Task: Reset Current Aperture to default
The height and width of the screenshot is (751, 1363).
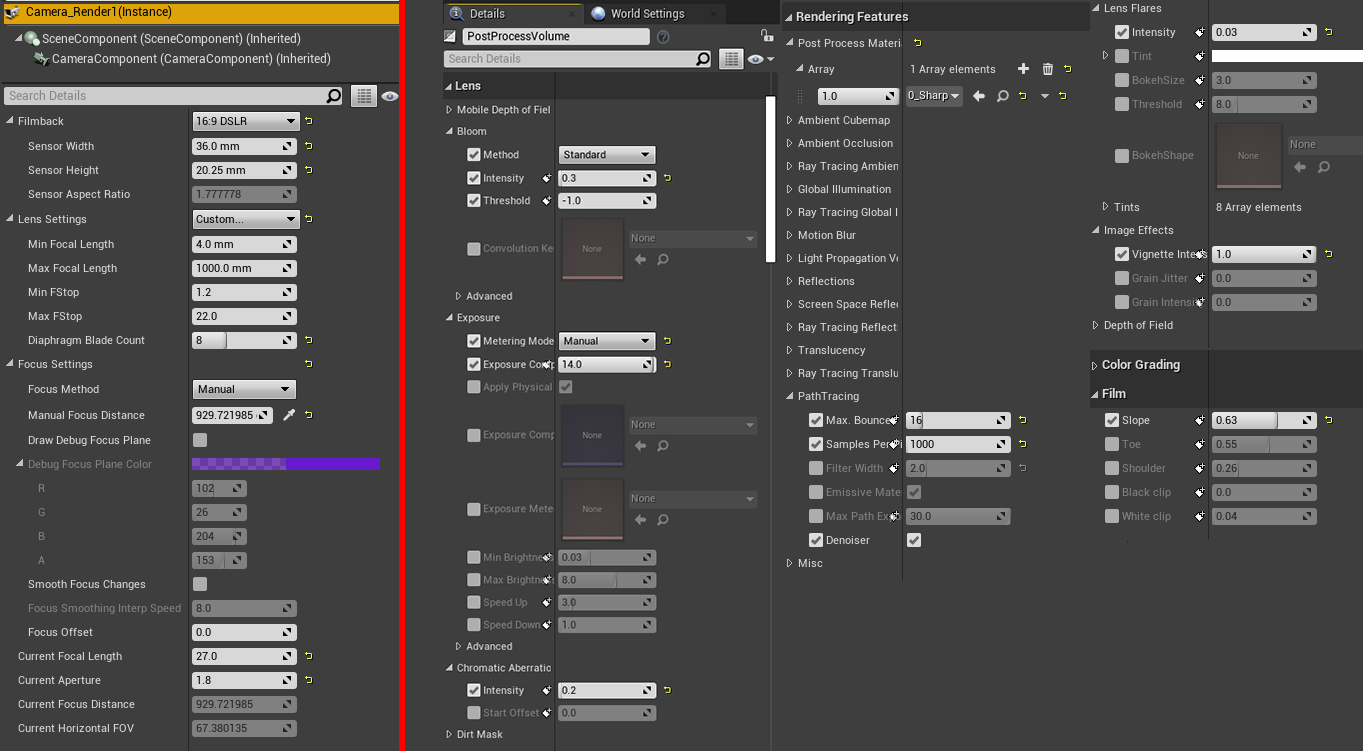Action: (308, 680)
